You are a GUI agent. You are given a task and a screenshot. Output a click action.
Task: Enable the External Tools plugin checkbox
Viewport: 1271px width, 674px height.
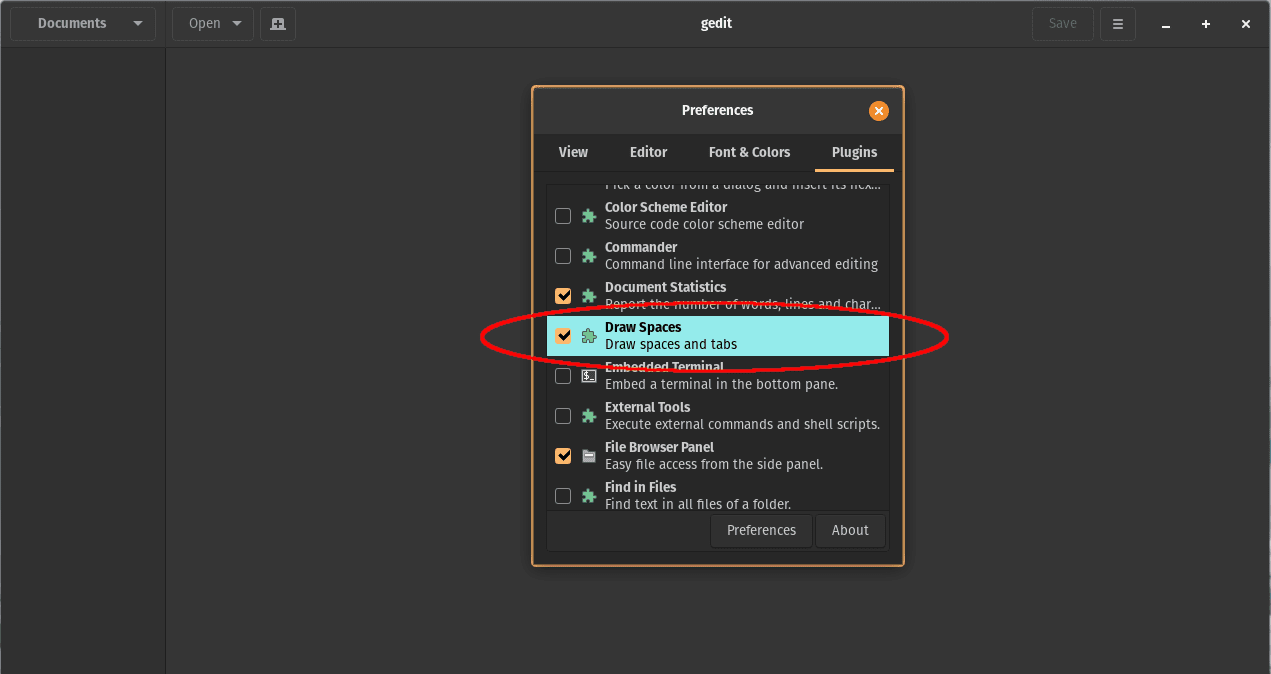[x=563, y=416]
